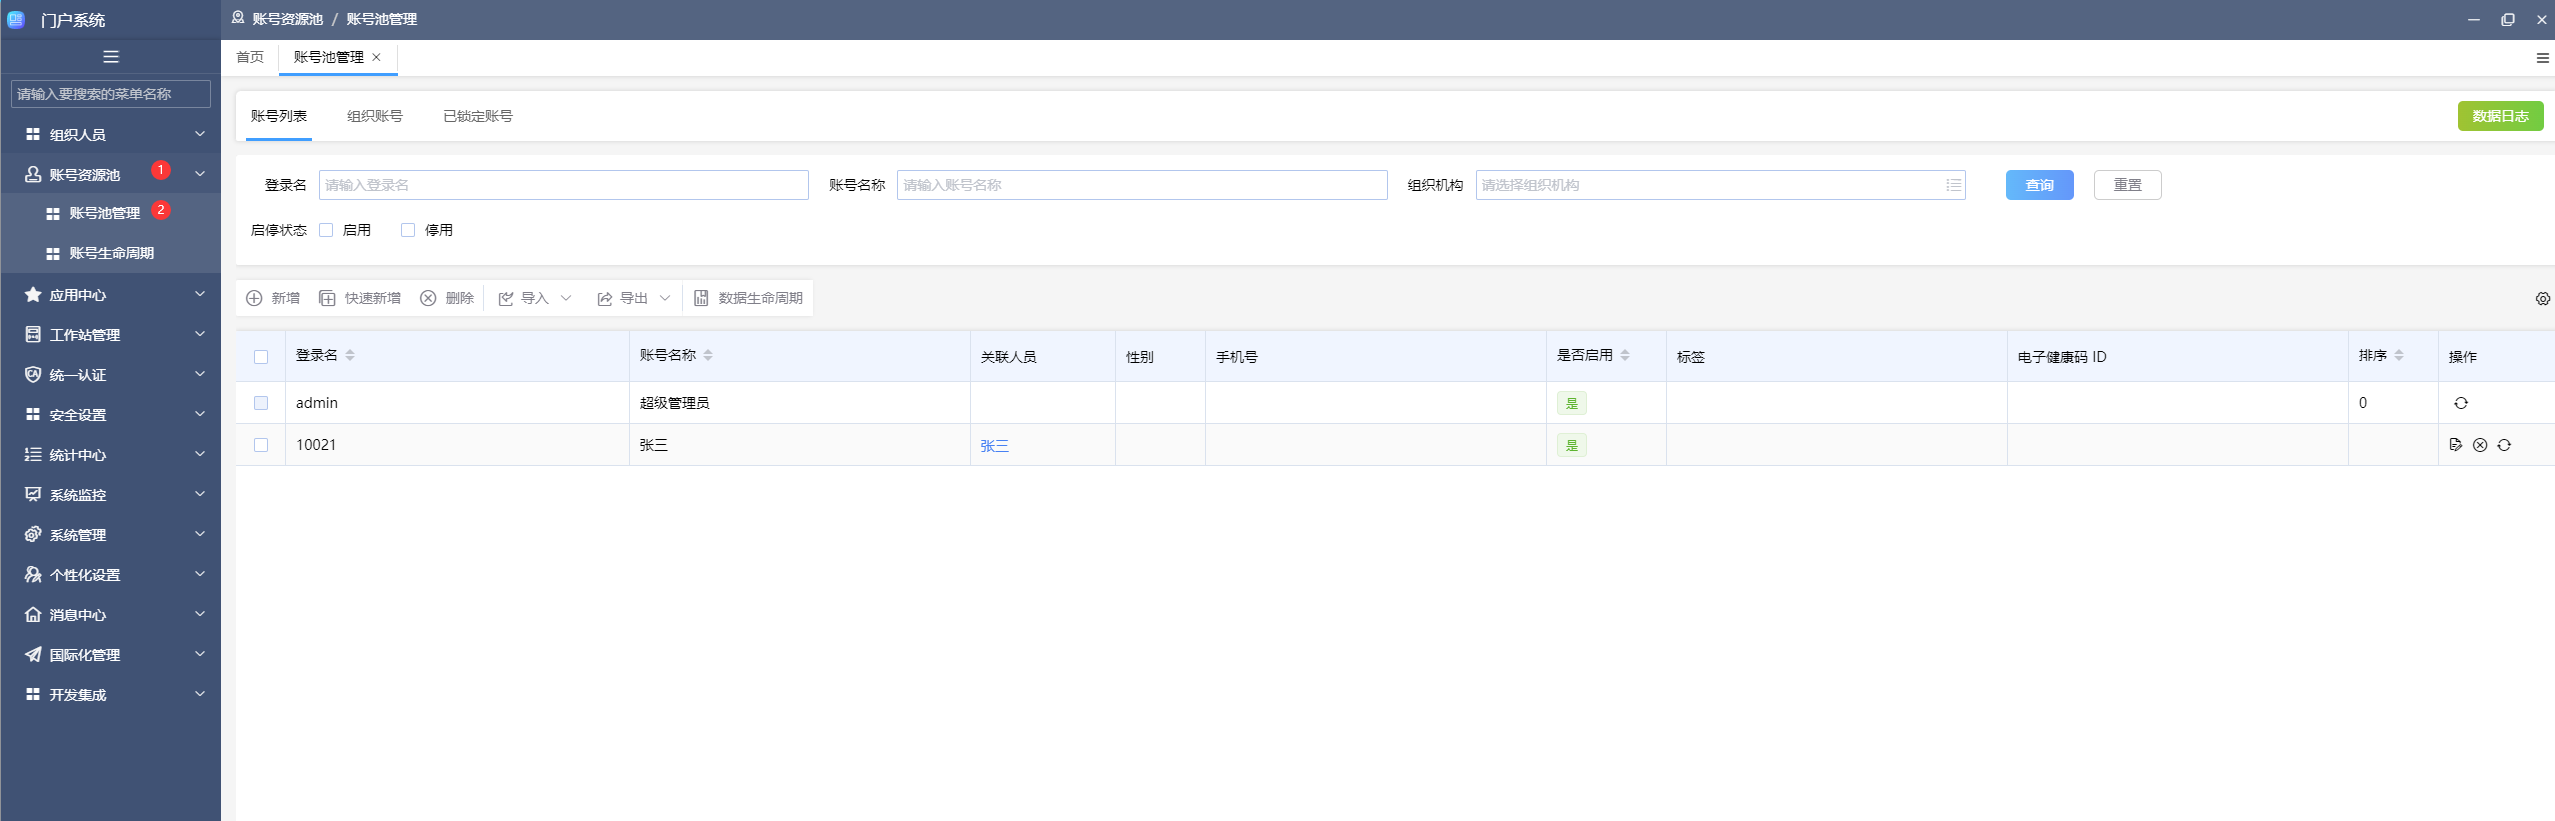Expand 开发集成 chevron

200,694
